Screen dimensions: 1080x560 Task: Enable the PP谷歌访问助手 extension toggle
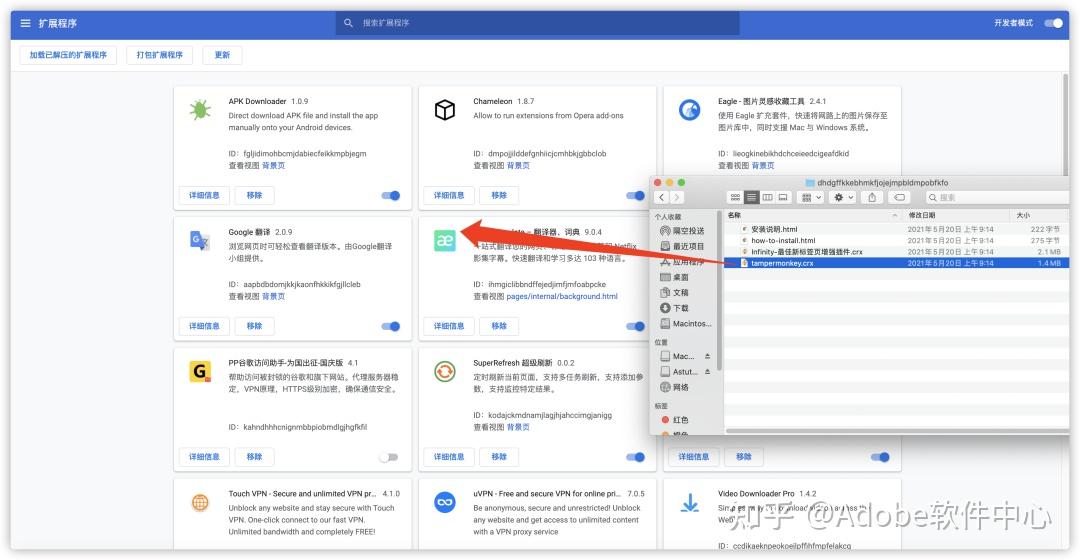coord(388,457)
